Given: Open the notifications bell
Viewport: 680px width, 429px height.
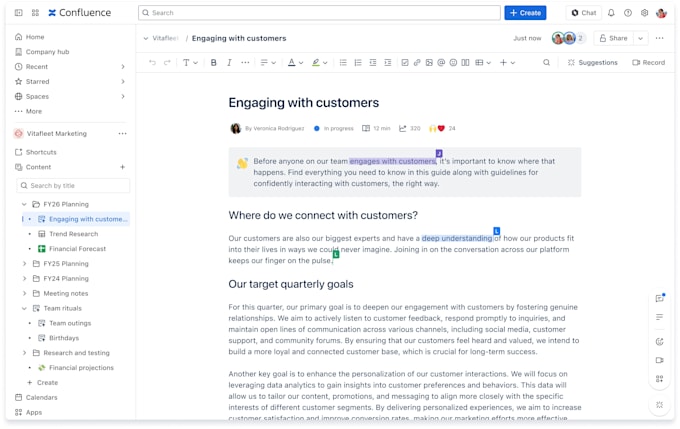Looking at the screenshot, I should pyautogui.click(x=611, y=13).
